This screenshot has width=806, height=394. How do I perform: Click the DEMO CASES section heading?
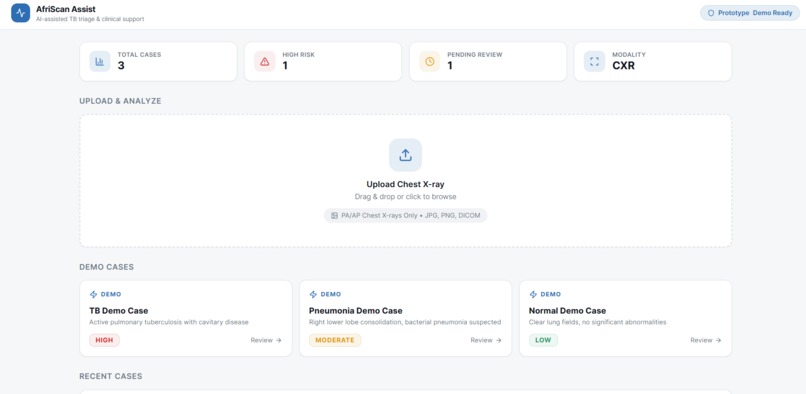[x=106, y=267]
